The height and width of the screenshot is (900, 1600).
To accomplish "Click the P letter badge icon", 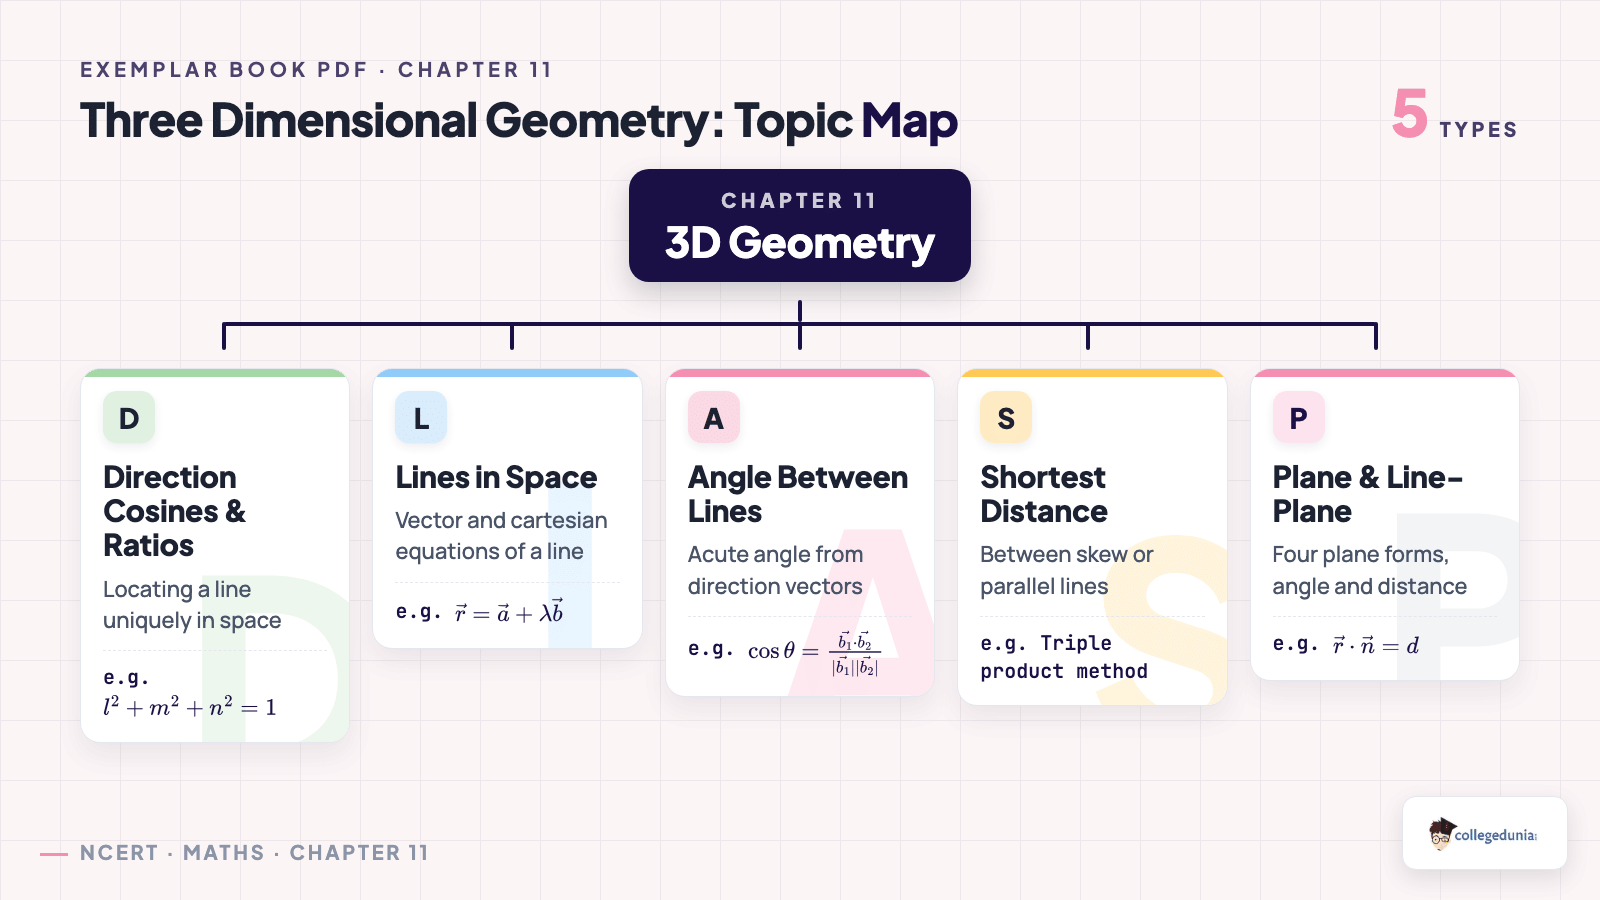I will (1298, 418).
